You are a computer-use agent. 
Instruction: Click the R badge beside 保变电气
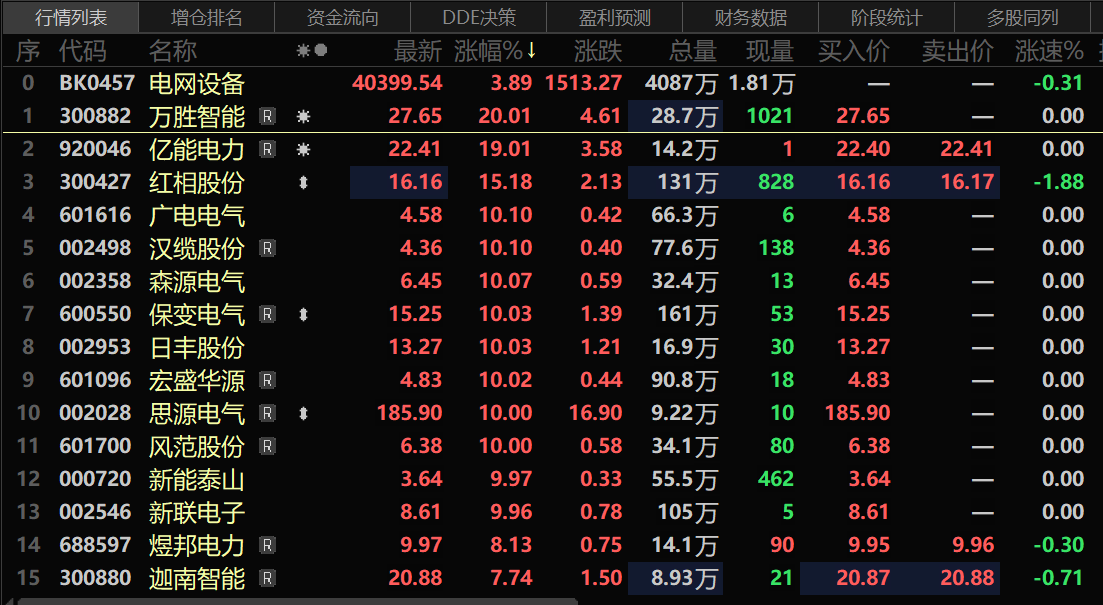[x=267, y=314]
